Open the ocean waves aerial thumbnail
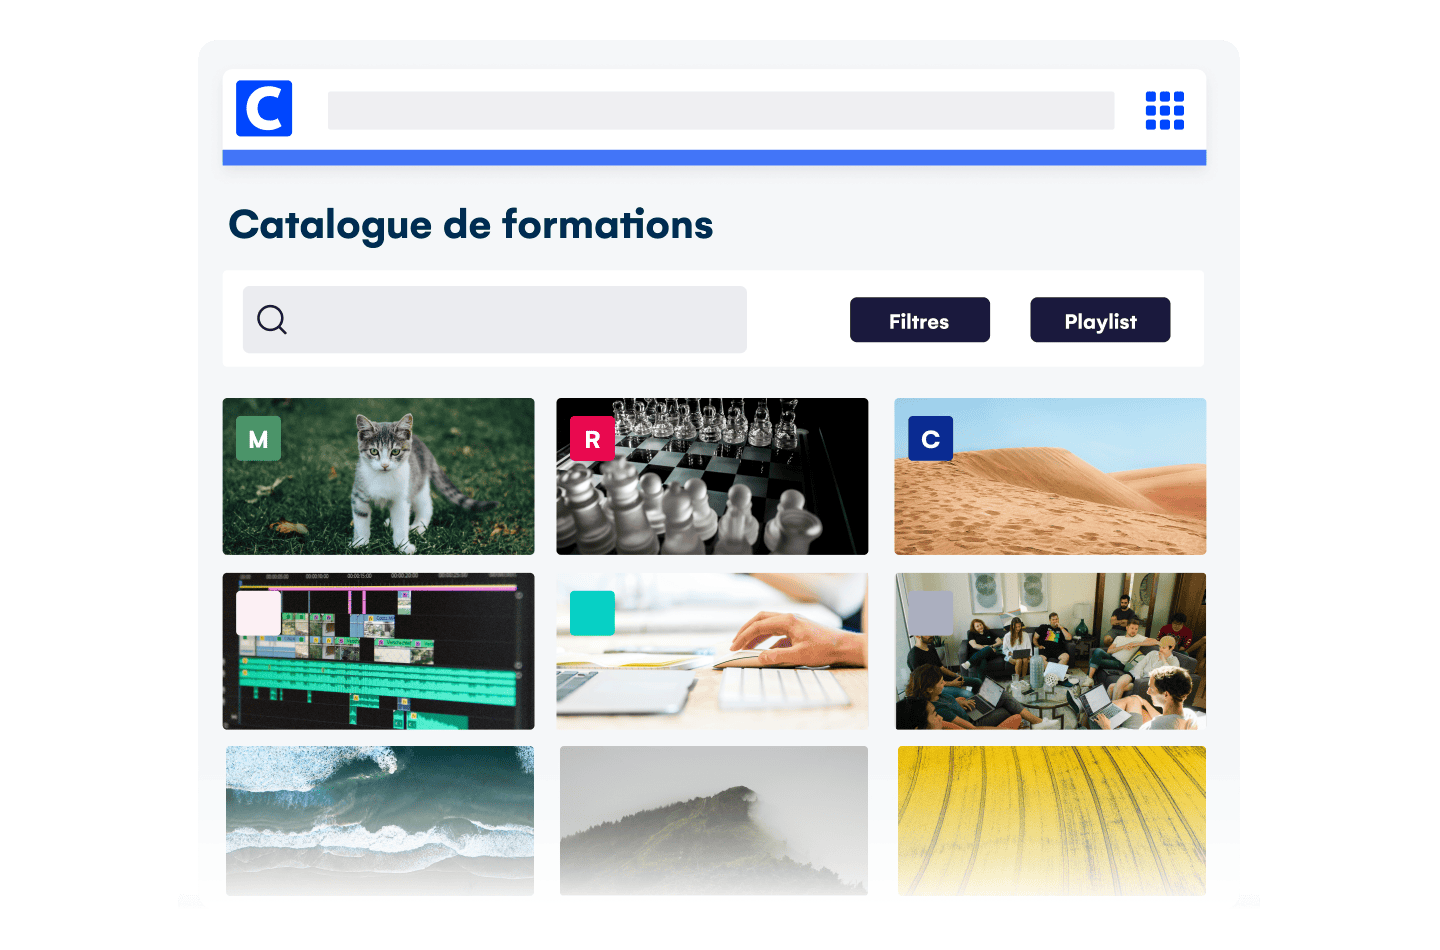1440x950 pixels. pyautogui.click(x=380, y=820)
